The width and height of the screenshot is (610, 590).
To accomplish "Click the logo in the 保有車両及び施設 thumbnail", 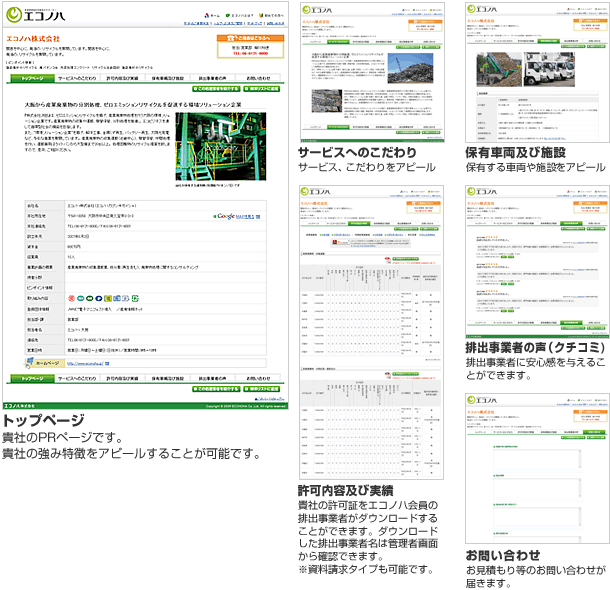I will [x=482, y=9].
